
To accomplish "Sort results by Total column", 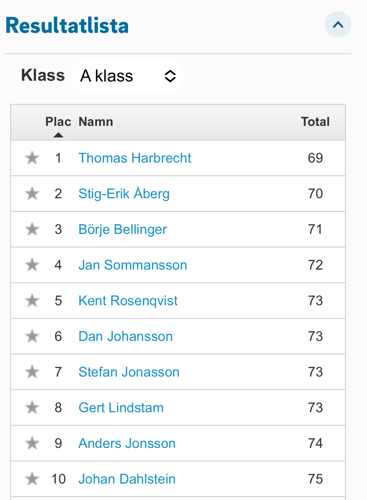I will pos(315,122).
